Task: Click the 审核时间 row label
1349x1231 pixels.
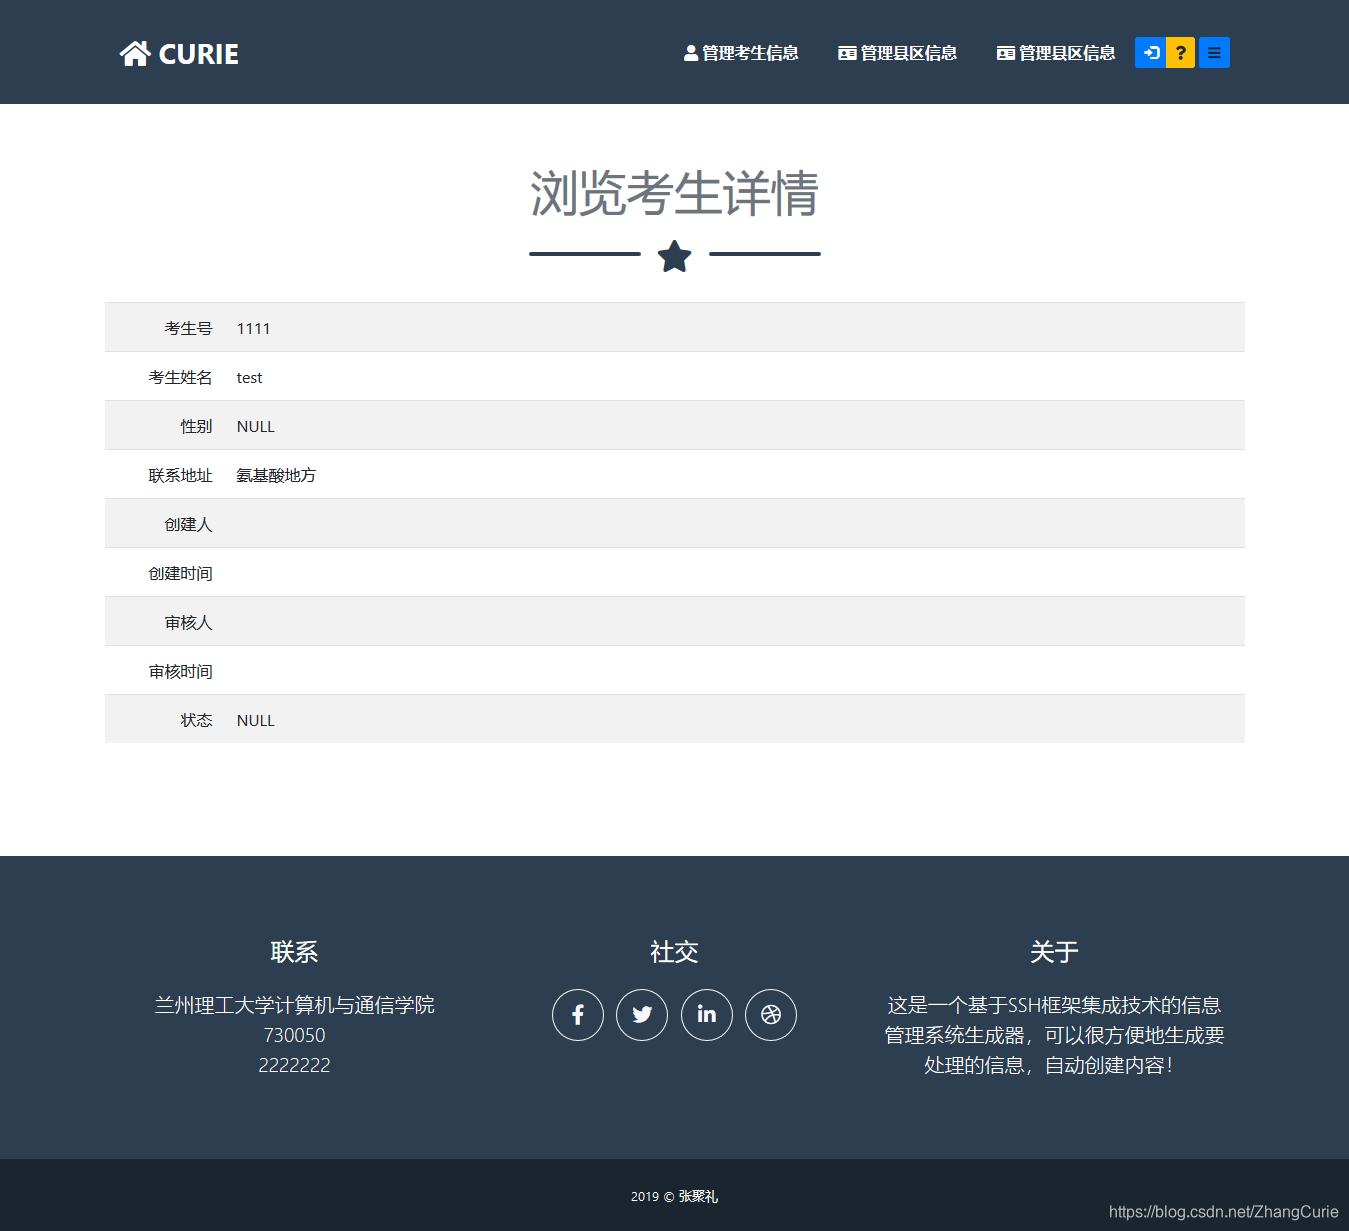Action: (181, 671)
